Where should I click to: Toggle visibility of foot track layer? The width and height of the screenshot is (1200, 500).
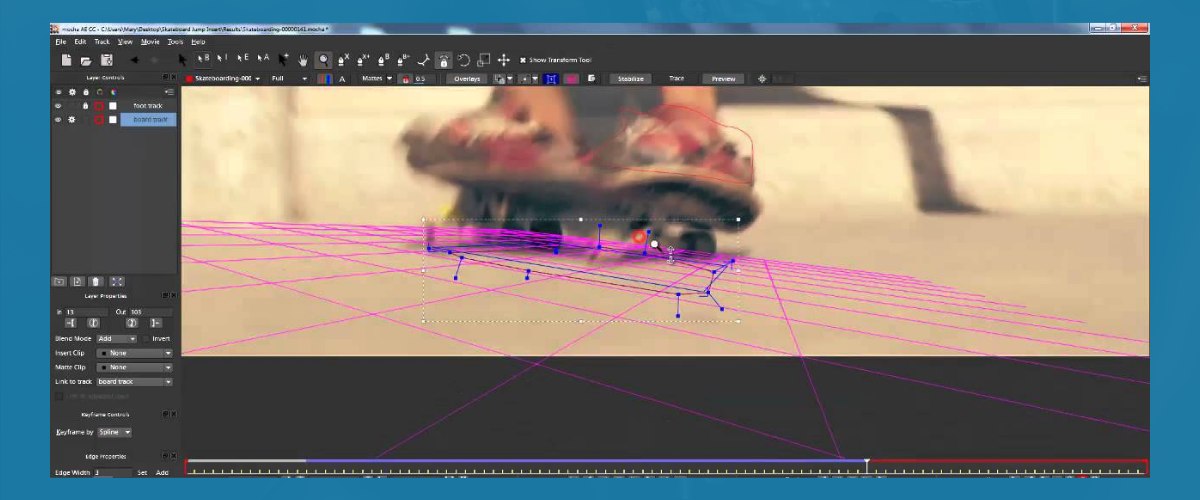pos(58,105)
